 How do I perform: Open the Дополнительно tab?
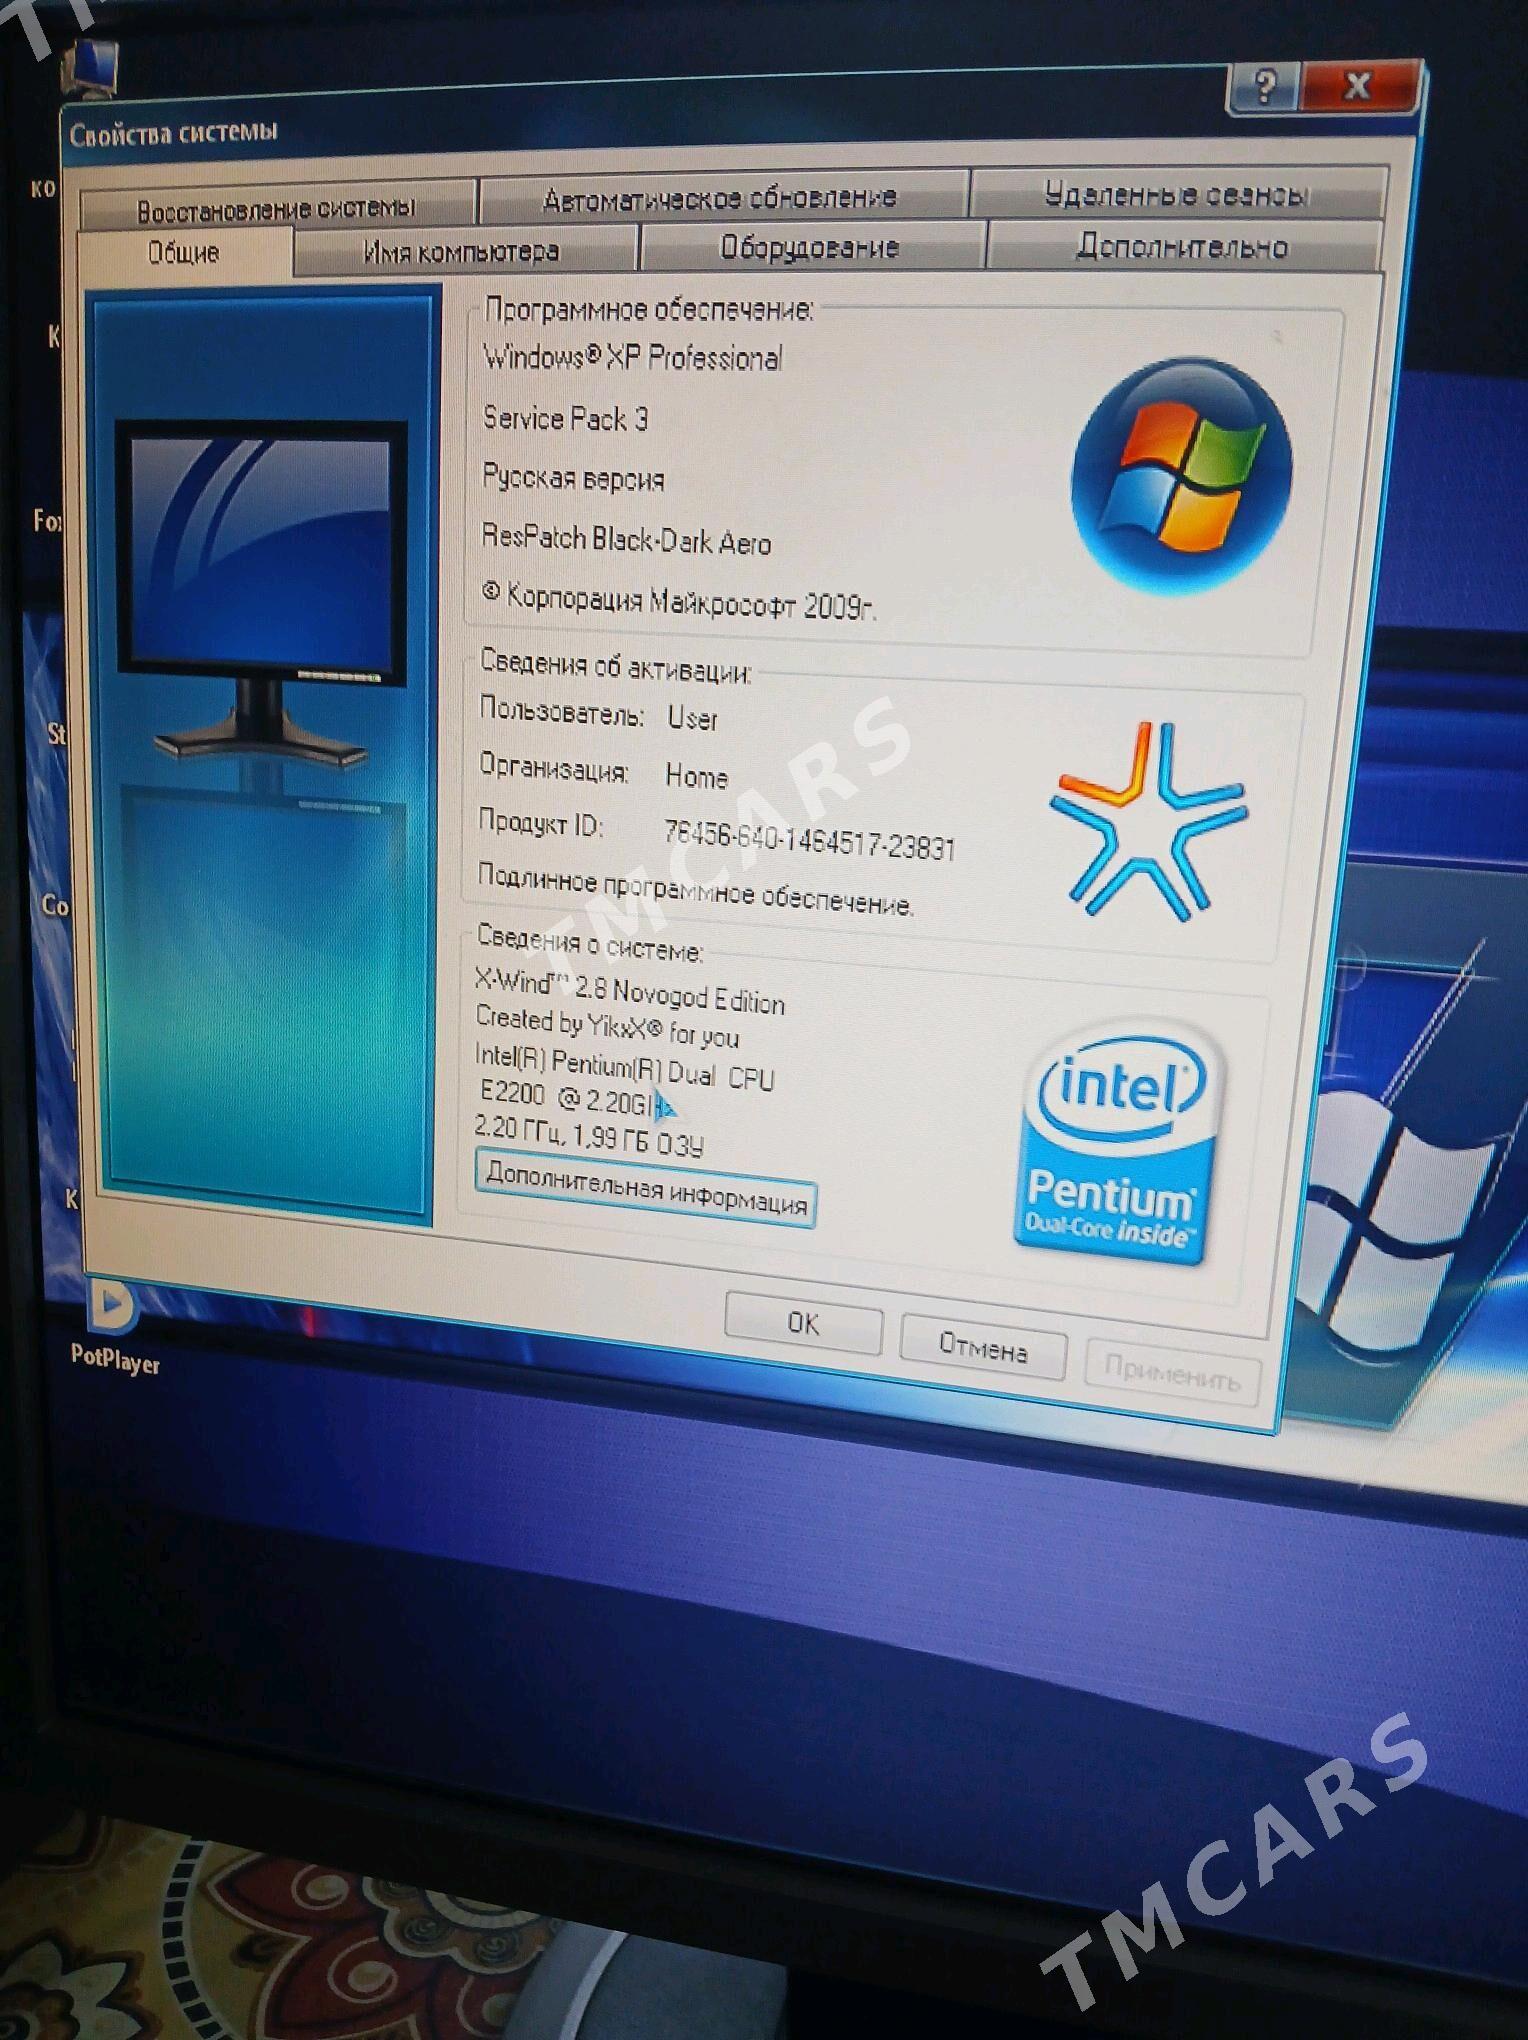coord(1182,245)
